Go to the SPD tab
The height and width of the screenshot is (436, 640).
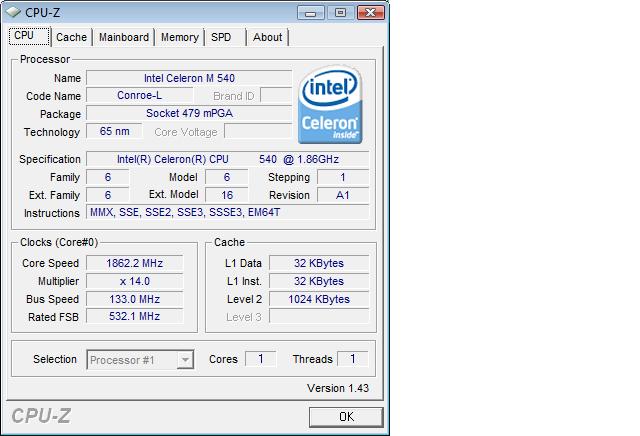221,37
